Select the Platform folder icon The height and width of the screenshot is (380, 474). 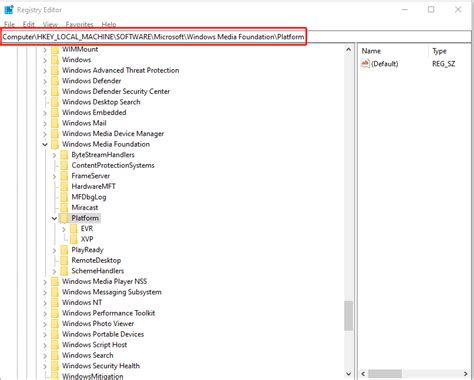[x=64, y=218]
